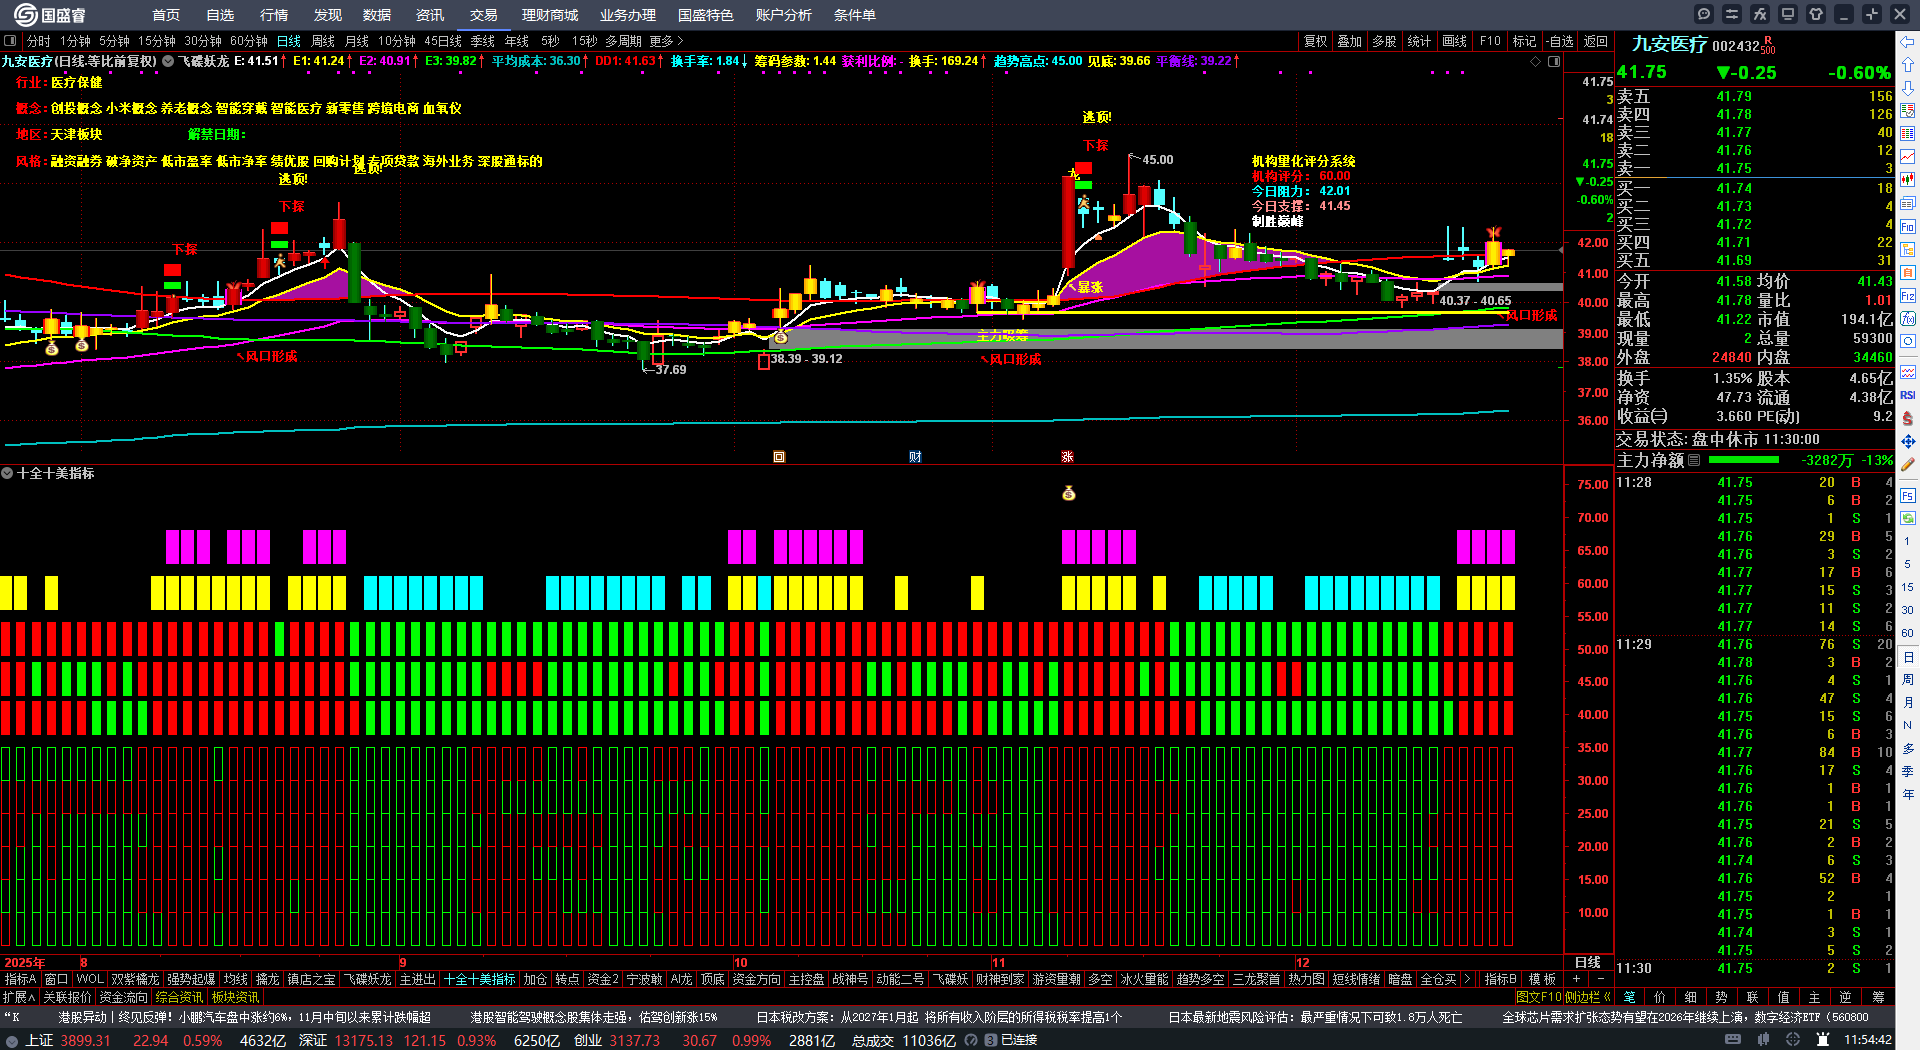1920x1050 pixels.
Task: Click the left arrow icon in right sidebar
Action: (x=1908, y=41)
